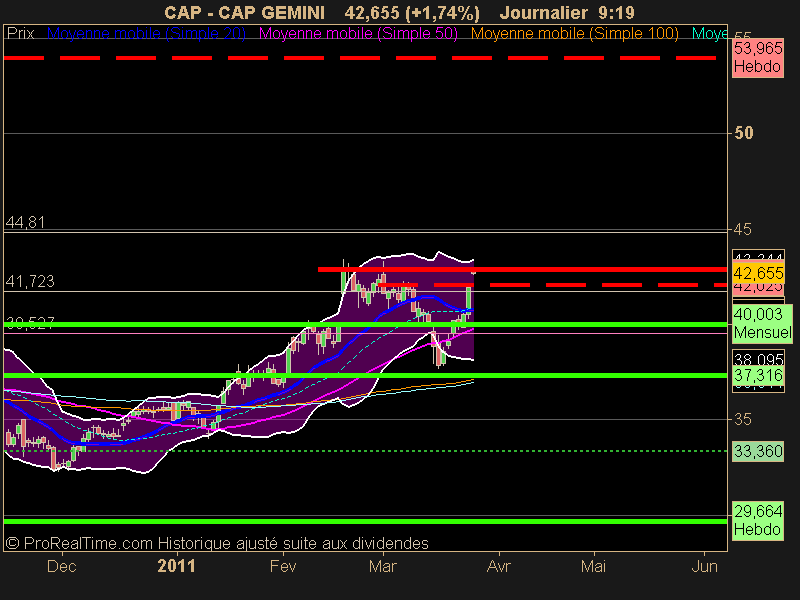Viewport: 800px width, 600px height.
Task: Click the 37,316 green level tag
Action: pos(758,376)
